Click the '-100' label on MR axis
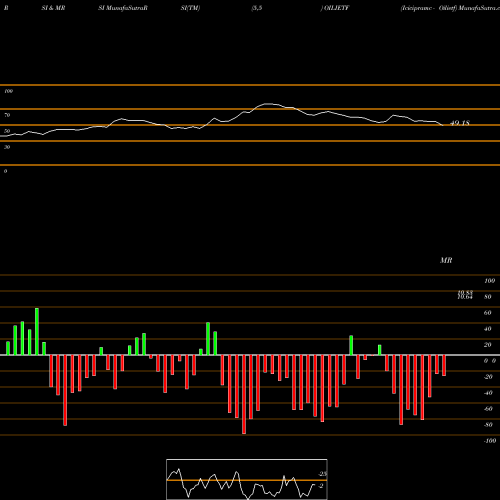 490,441
